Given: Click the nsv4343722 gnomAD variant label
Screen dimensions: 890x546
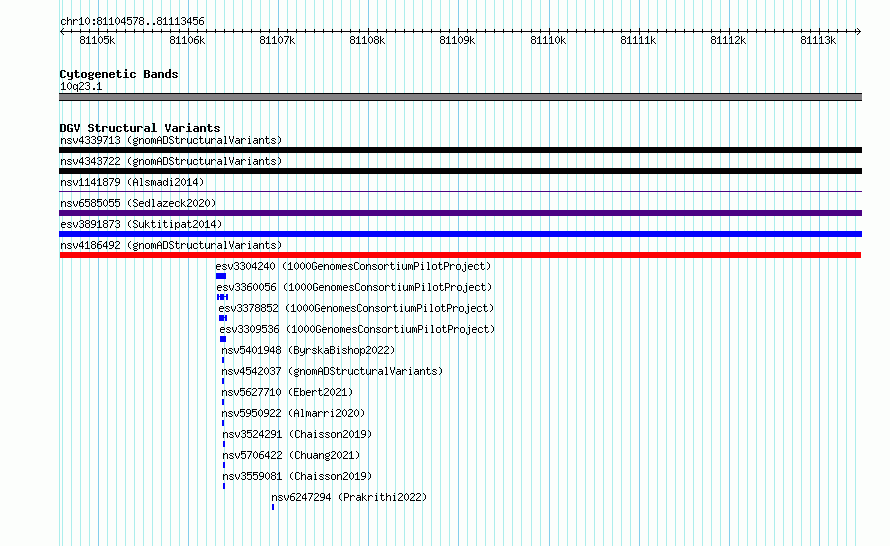Looking at the screenshot, I should (x=171, y=161).
